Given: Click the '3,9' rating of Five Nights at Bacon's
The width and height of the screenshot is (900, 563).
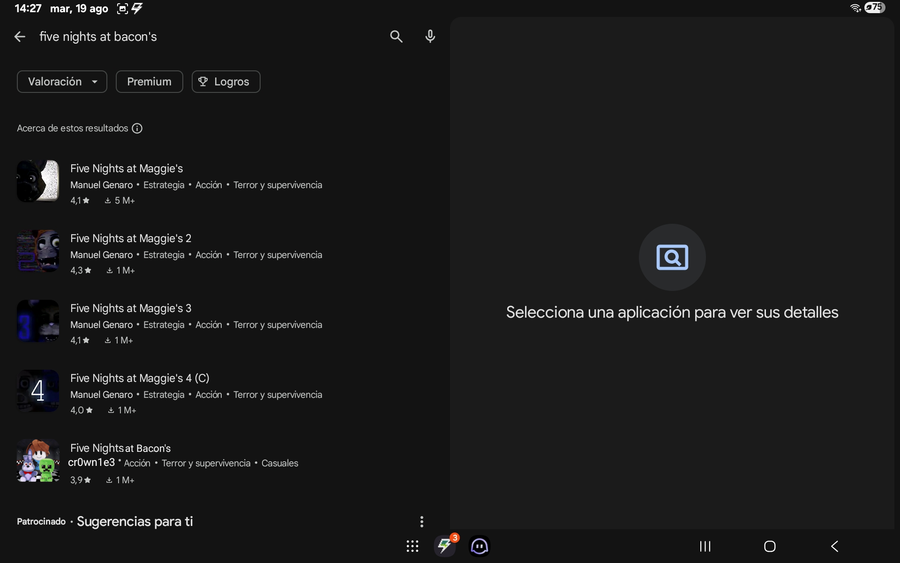Looking at the screenshot, I should pyautogui.click(x=80, y=480).
